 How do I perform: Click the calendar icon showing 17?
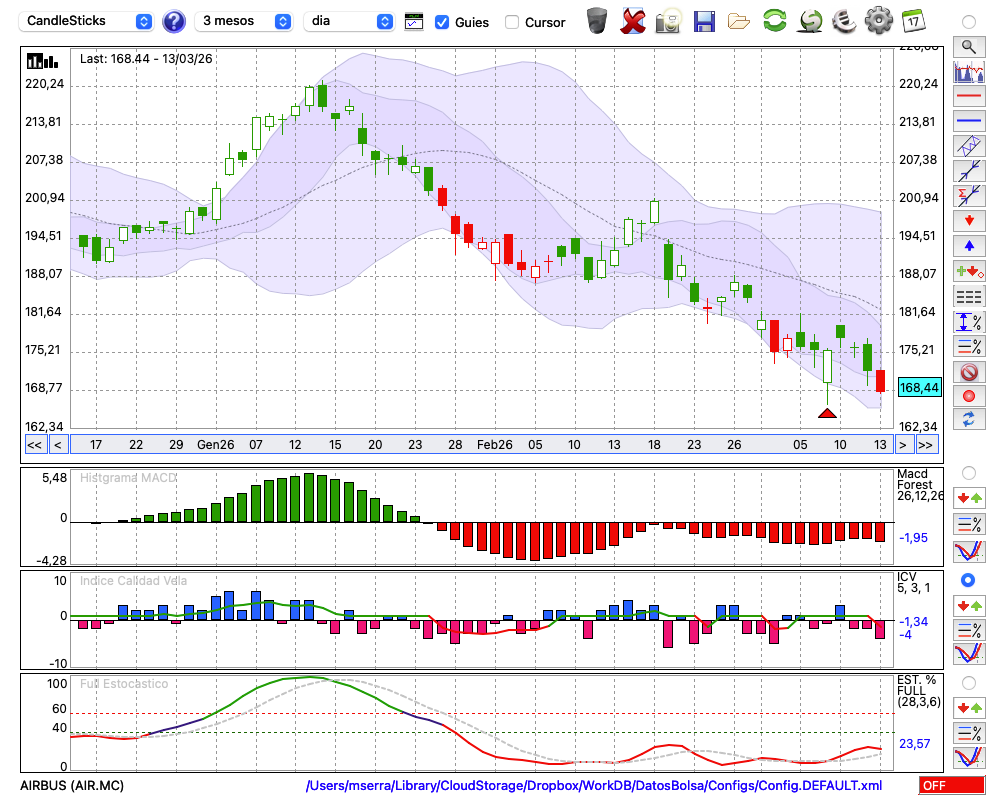coord(912,20)
